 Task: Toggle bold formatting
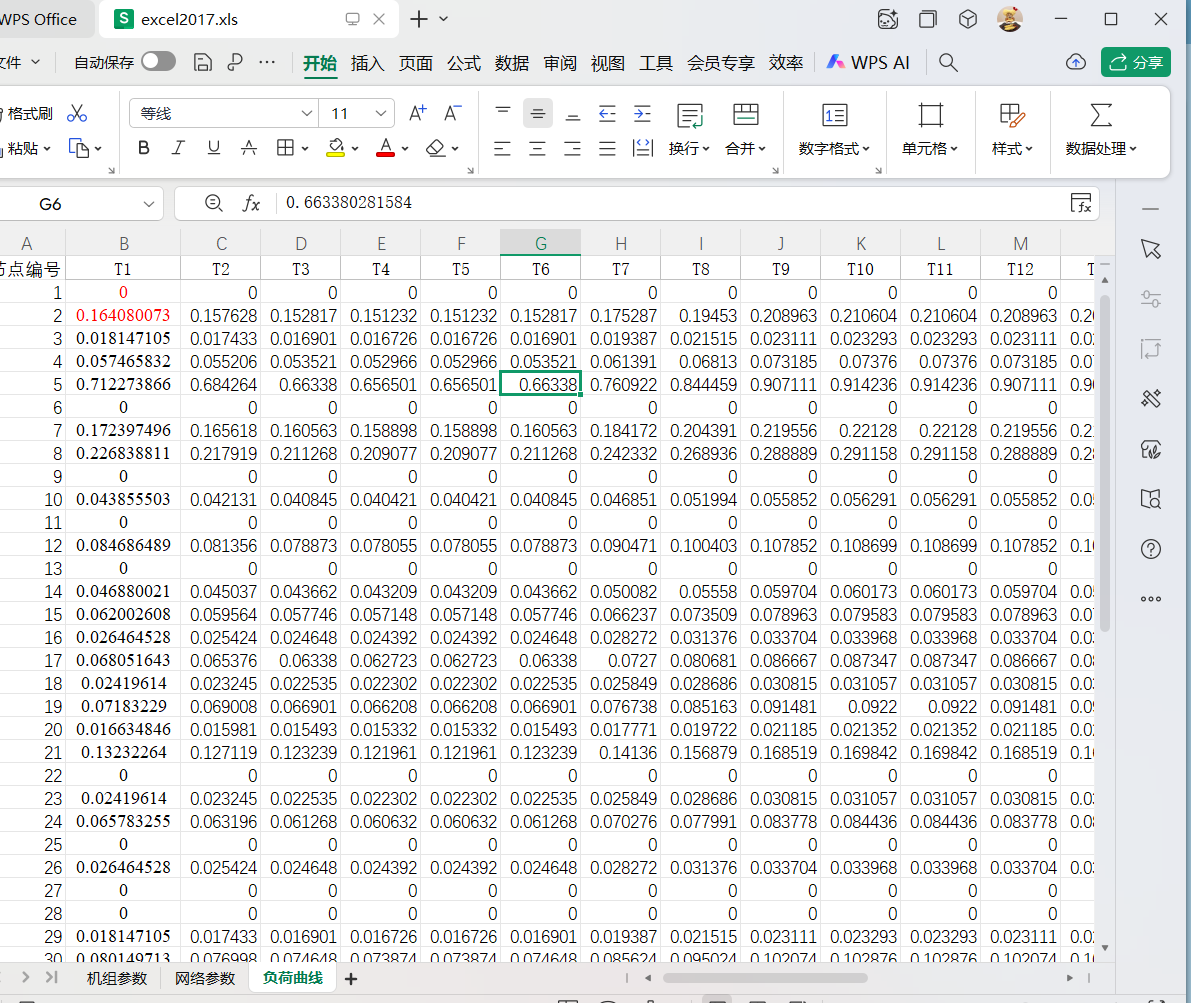point(143,148)
